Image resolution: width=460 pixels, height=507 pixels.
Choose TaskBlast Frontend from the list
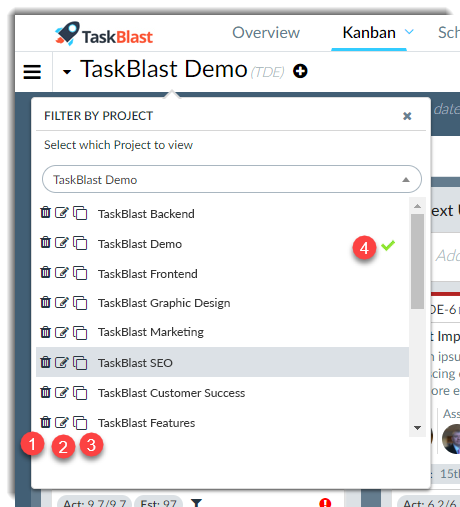(x=147, y=274)
